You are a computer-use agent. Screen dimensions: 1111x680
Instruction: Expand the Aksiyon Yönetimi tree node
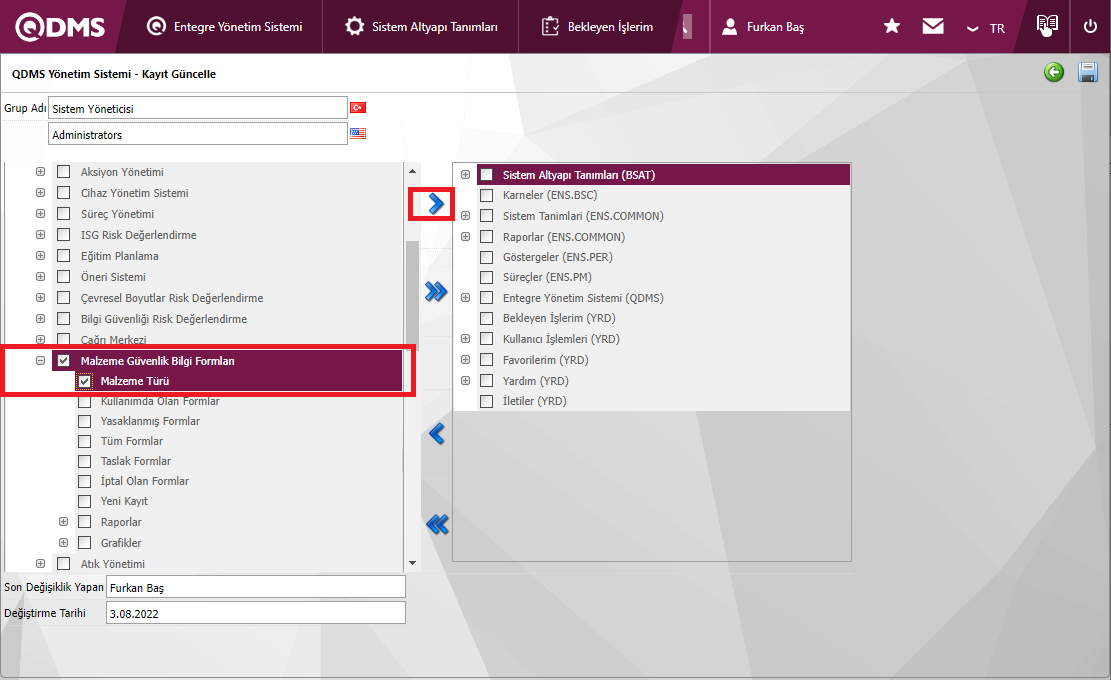pyautogui.click(x=40, y=171)
